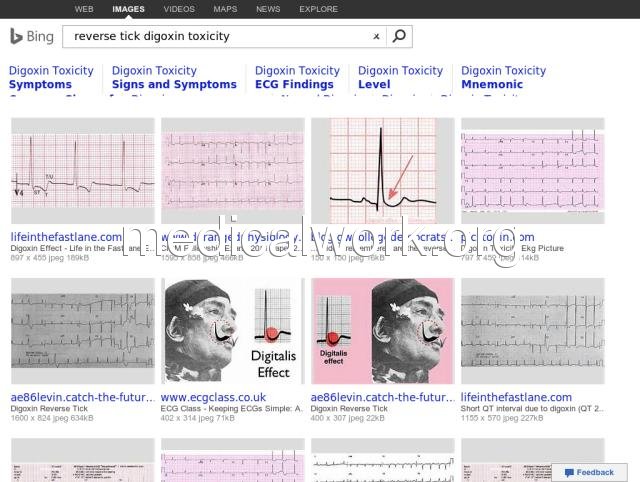
Task: Open the pink ECG thumbnail above 1595 x 858
Action: click(233, 171)
